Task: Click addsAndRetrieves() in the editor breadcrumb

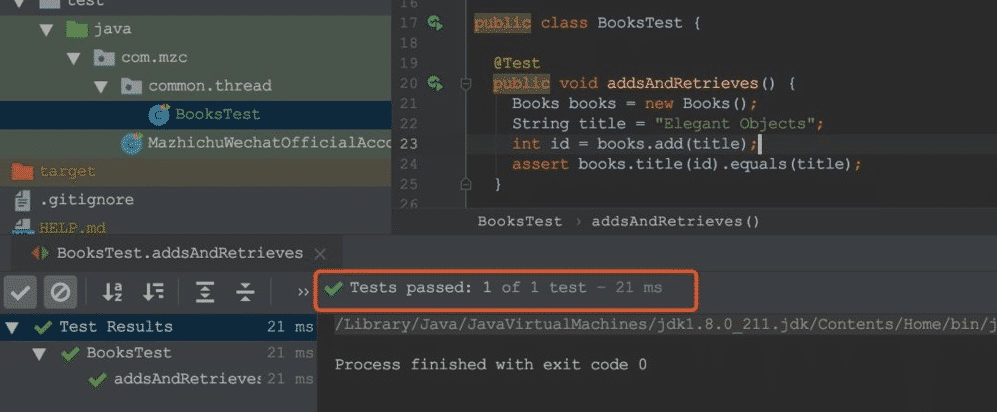Action: point(675,221)
